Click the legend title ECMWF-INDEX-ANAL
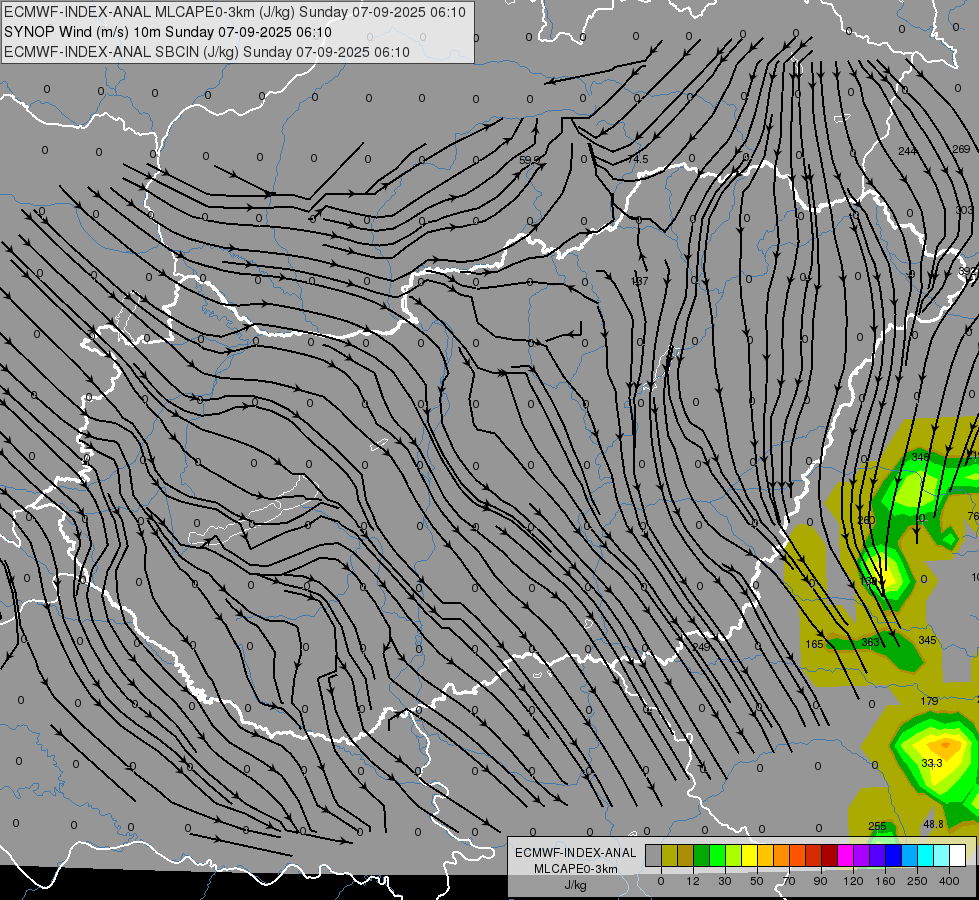The height and width of the screenshot is (900, 979). (576, 853)
